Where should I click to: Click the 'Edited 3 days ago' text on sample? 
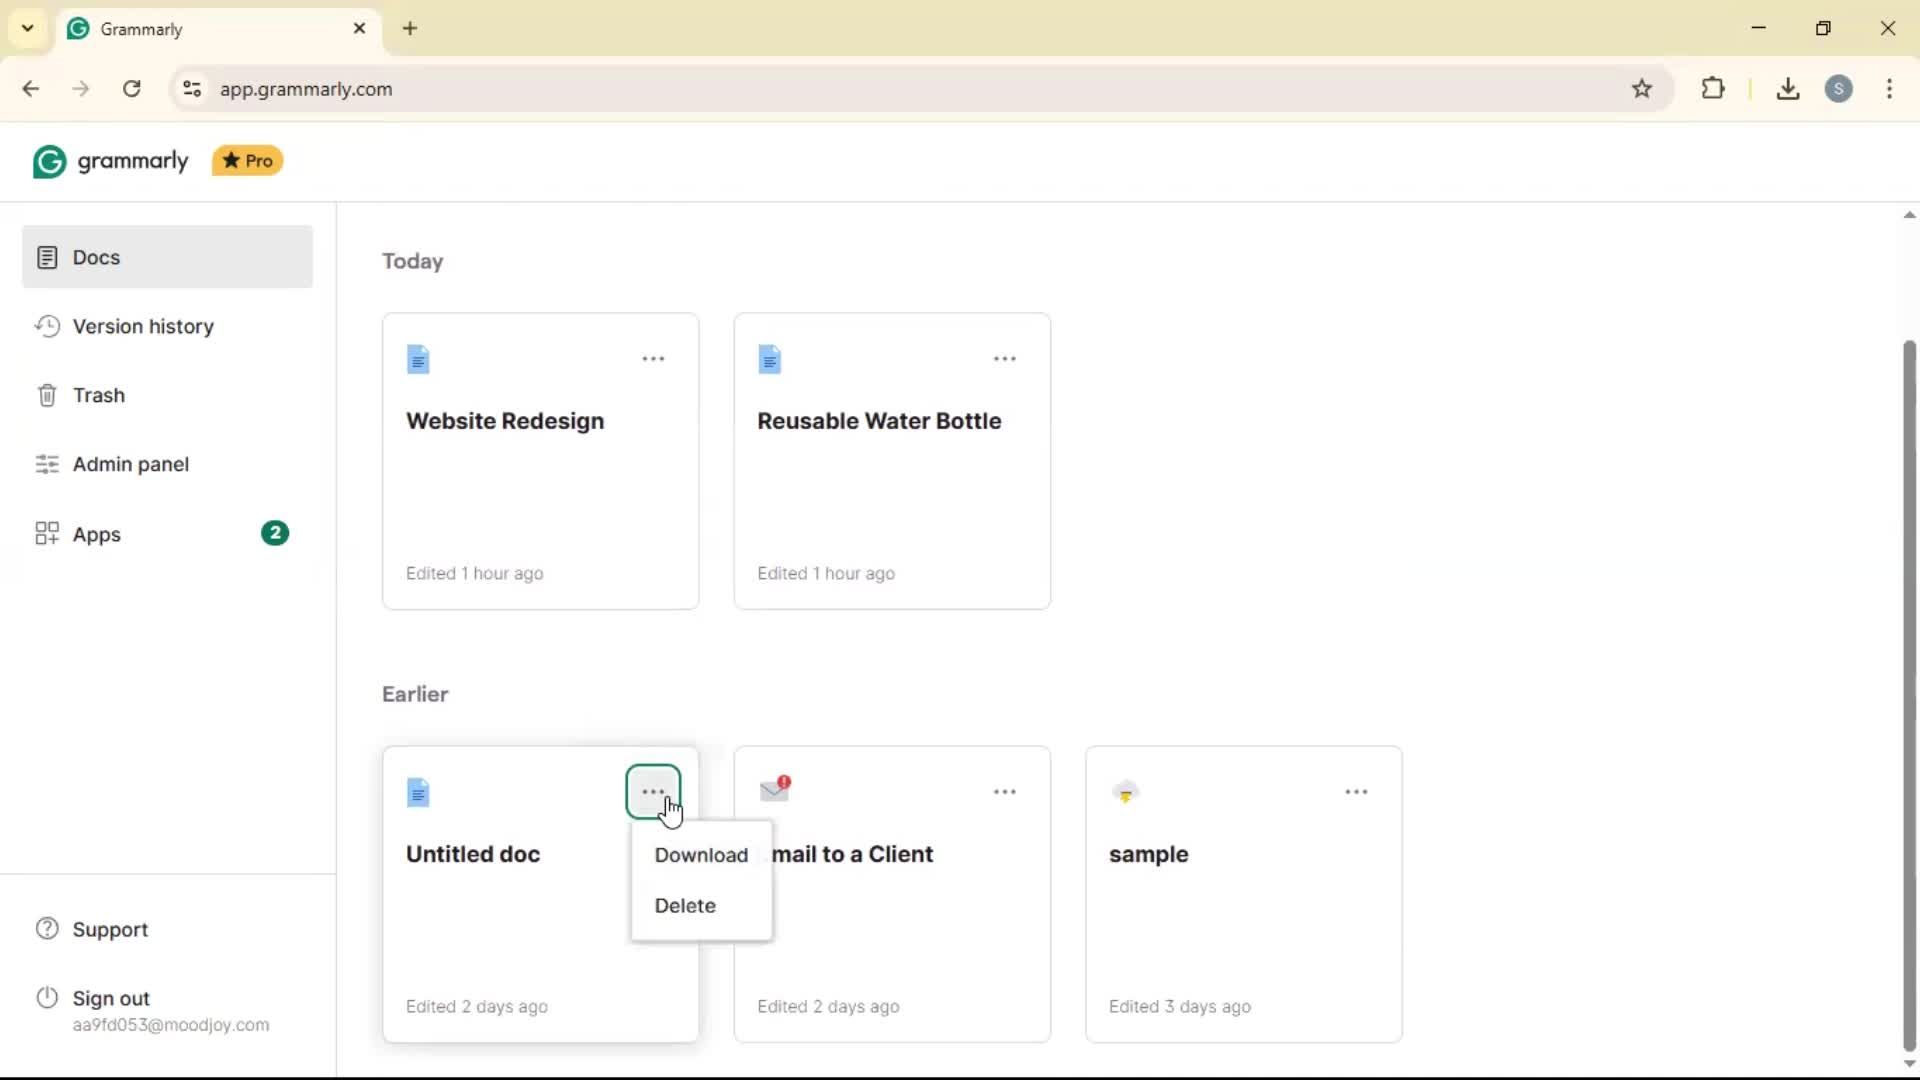click(1180, 1007)
